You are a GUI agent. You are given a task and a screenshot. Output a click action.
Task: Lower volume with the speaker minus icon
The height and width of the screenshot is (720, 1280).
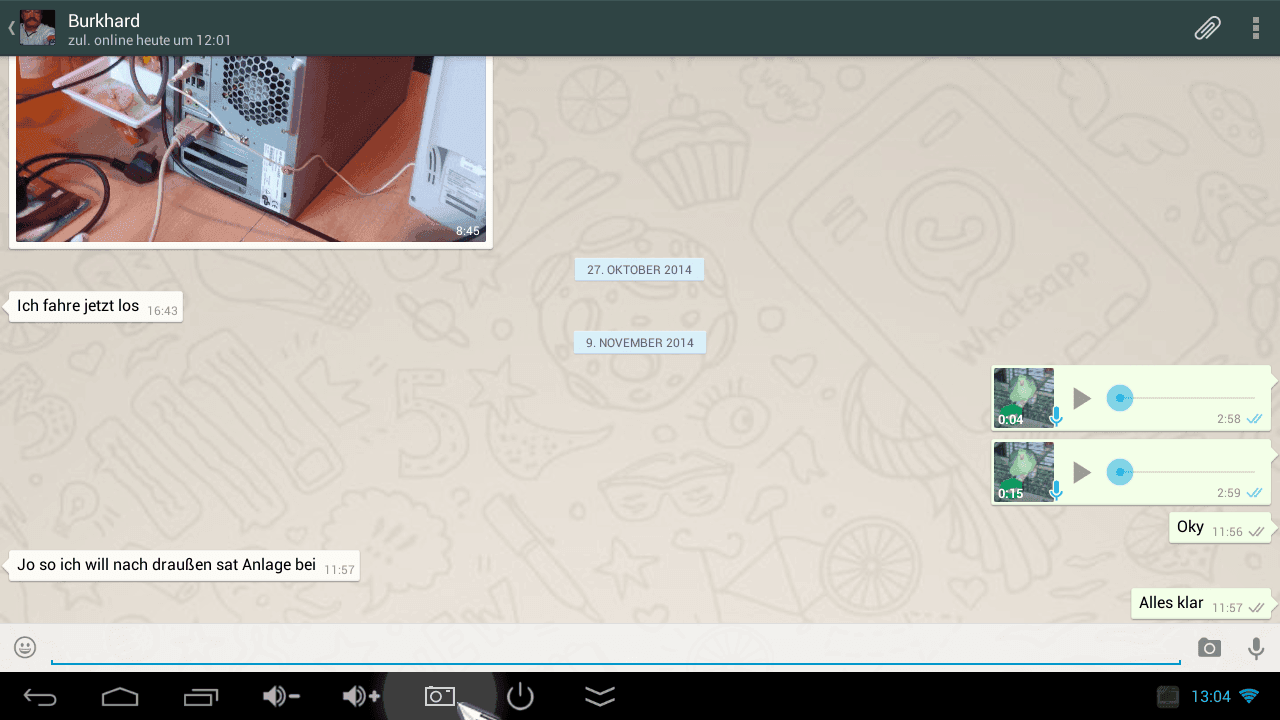(281, 696)
